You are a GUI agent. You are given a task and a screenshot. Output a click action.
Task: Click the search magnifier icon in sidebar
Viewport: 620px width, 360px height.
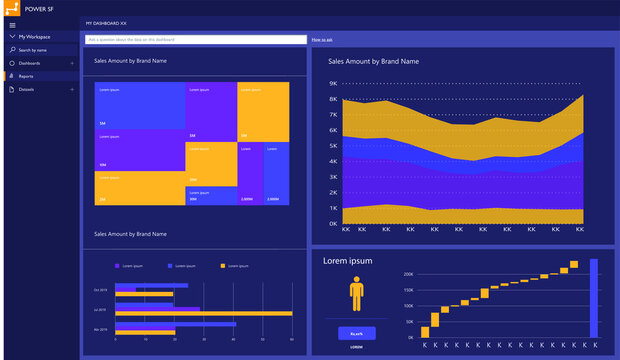[x=12, y=50]
